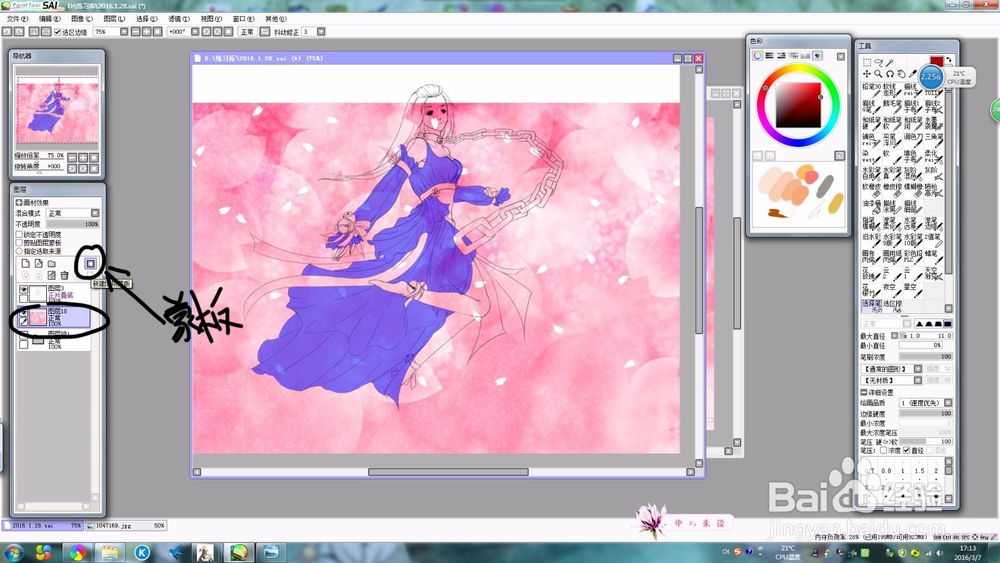Select the lasso selection tool
This screenshot has width=1000, height=563.
tap(878, 62)
